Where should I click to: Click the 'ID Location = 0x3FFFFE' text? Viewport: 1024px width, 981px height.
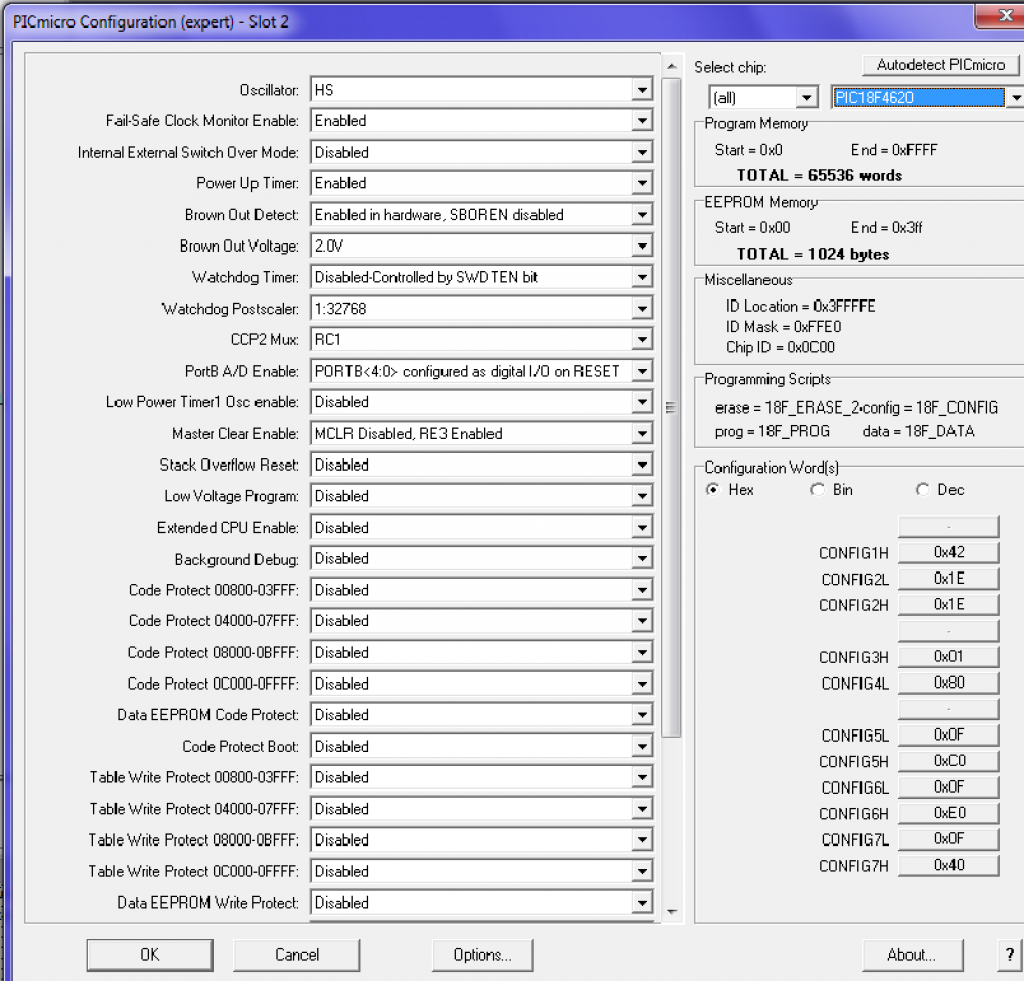800,306
